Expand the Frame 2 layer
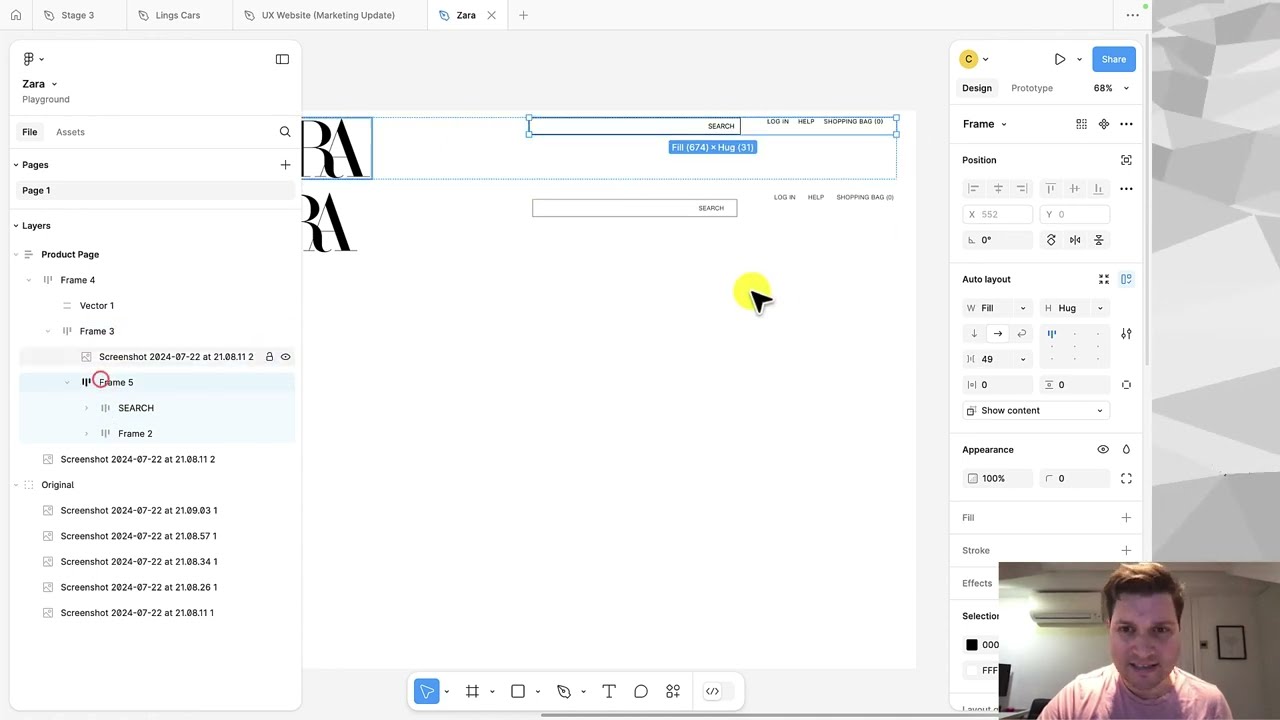The height and width of the screenshot is (720, 1280). 86,434
